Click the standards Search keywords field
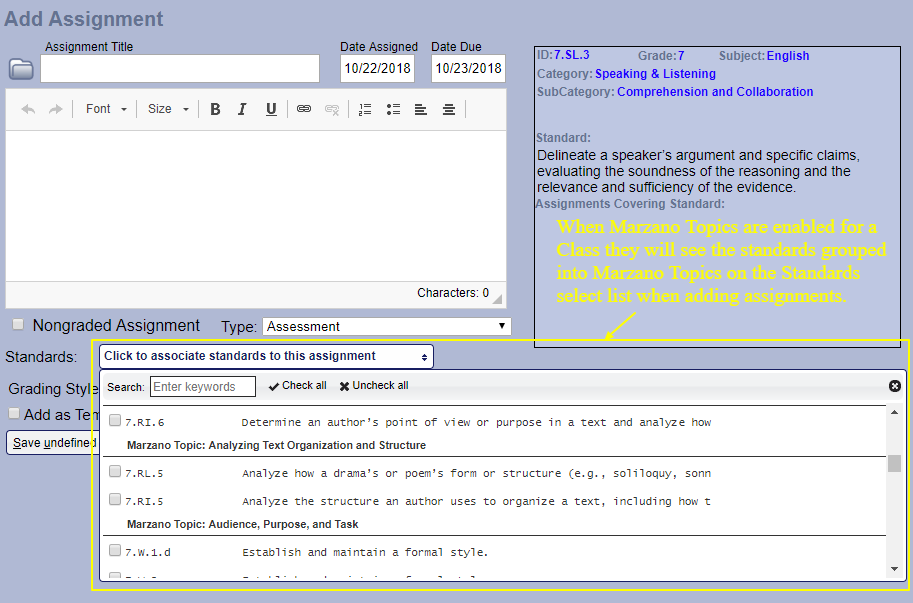 pyautogui.click(x=203, y=386)
